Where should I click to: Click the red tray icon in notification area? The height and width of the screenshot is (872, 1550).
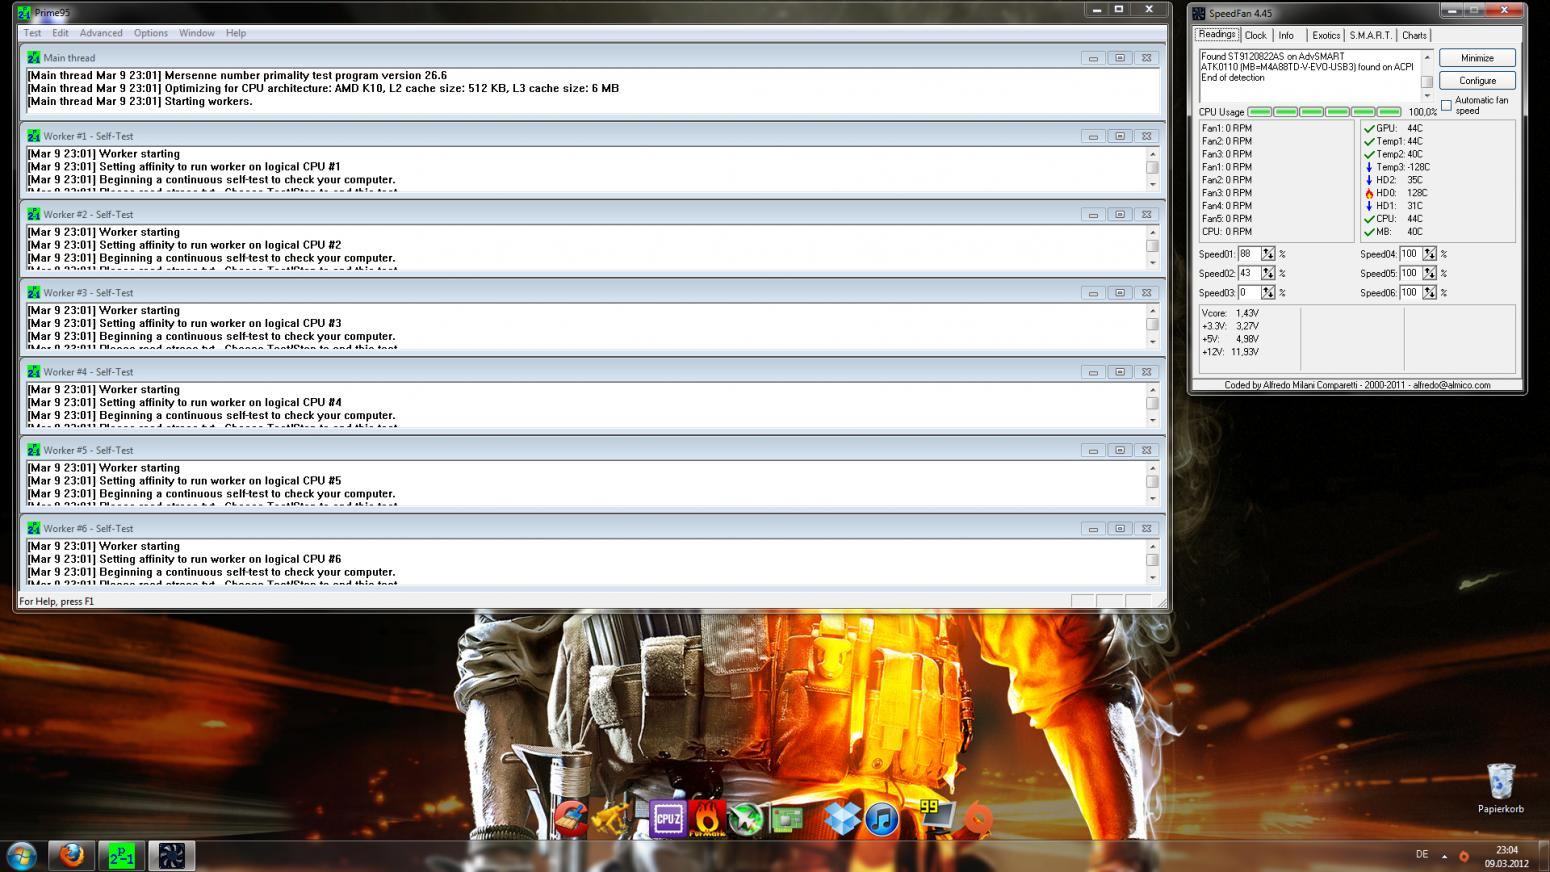tap(1464, 856)
